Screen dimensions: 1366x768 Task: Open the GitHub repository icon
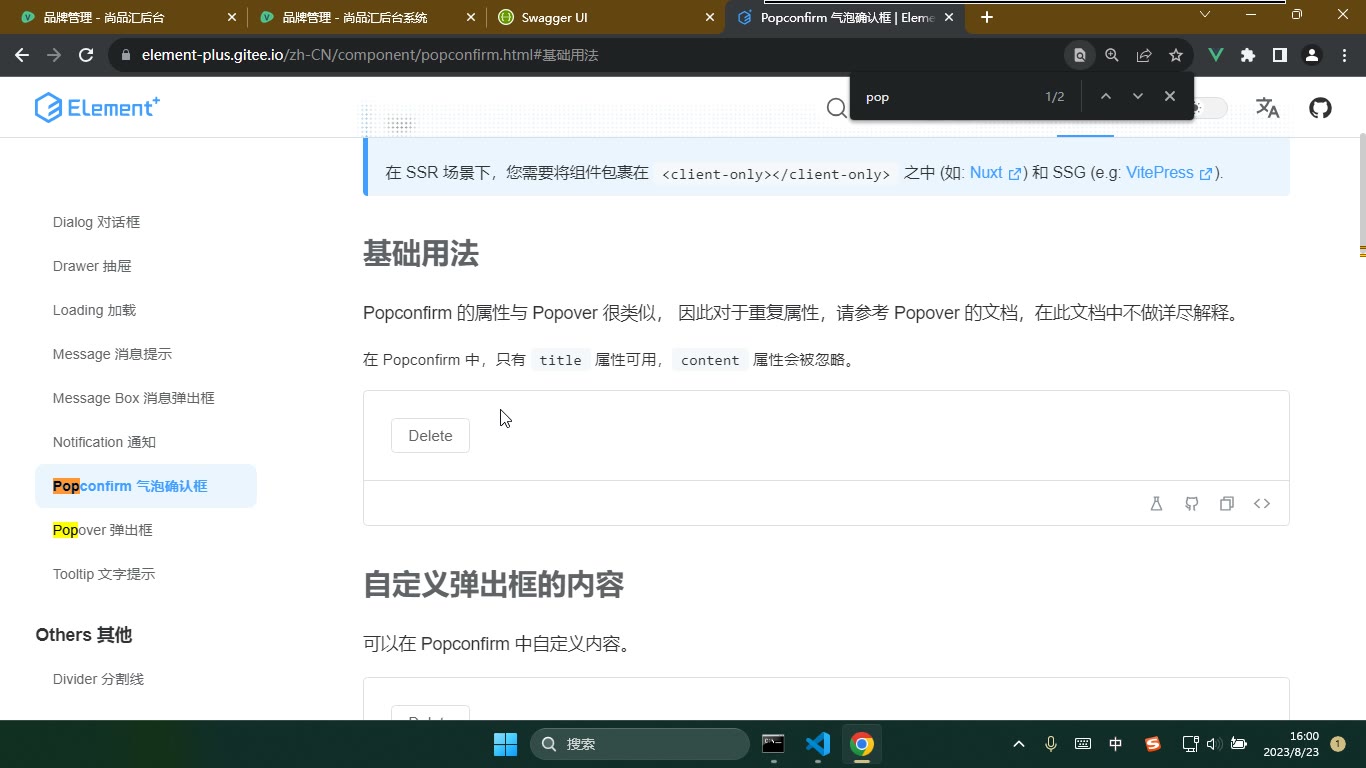click(1321, 108)
